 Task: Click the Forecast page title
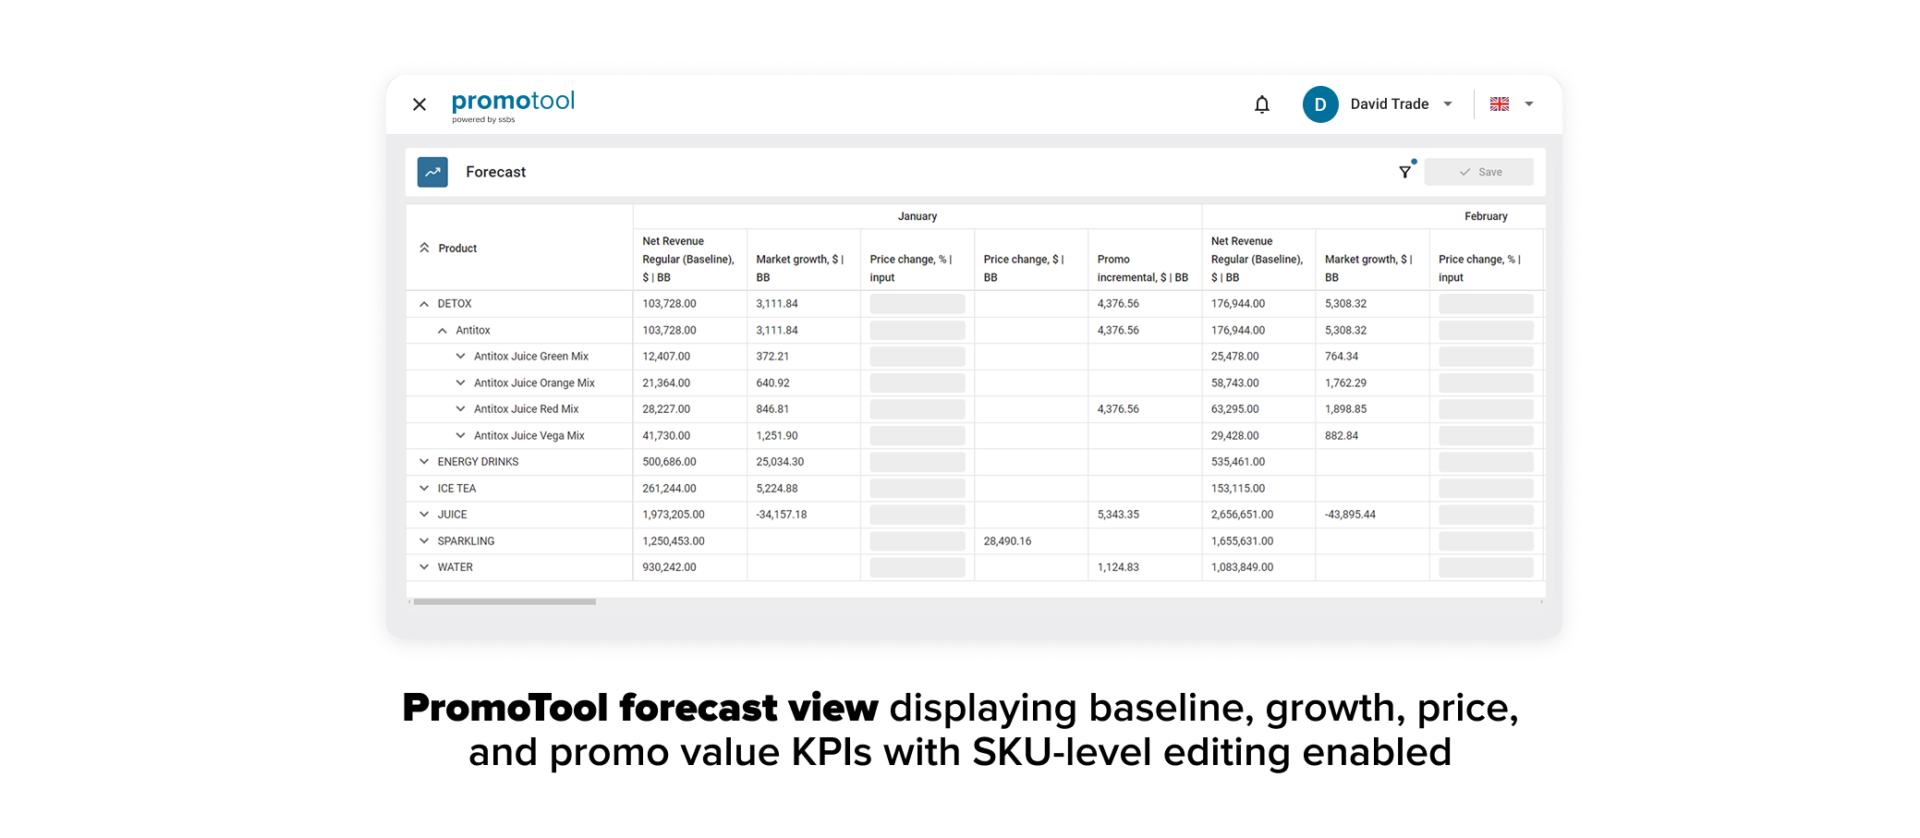(x=495, y=172)
